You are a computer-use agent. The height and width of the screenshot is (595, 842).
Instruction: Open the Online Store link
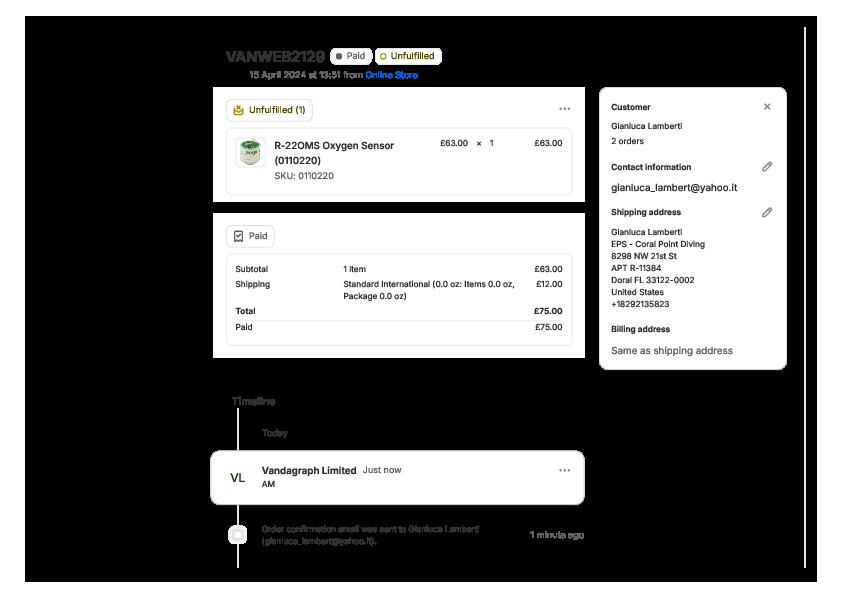391,75
